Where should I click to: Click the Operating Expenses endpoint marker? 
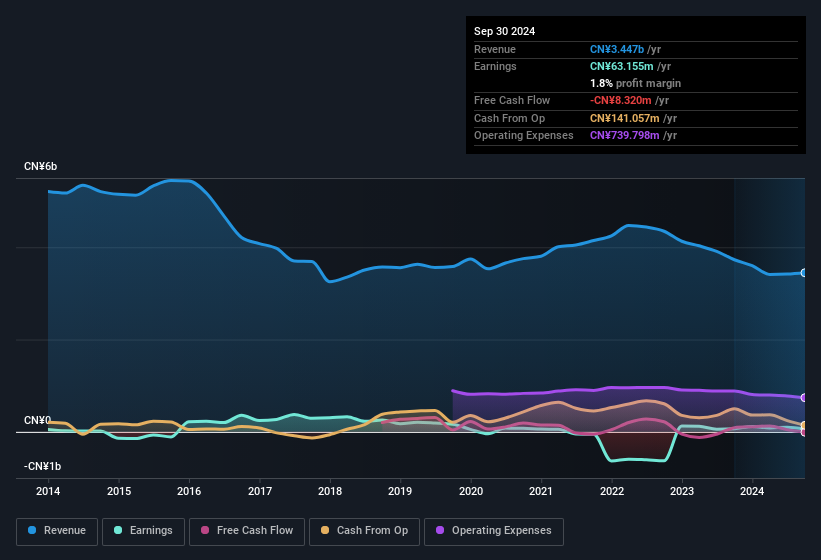(804, 398)
